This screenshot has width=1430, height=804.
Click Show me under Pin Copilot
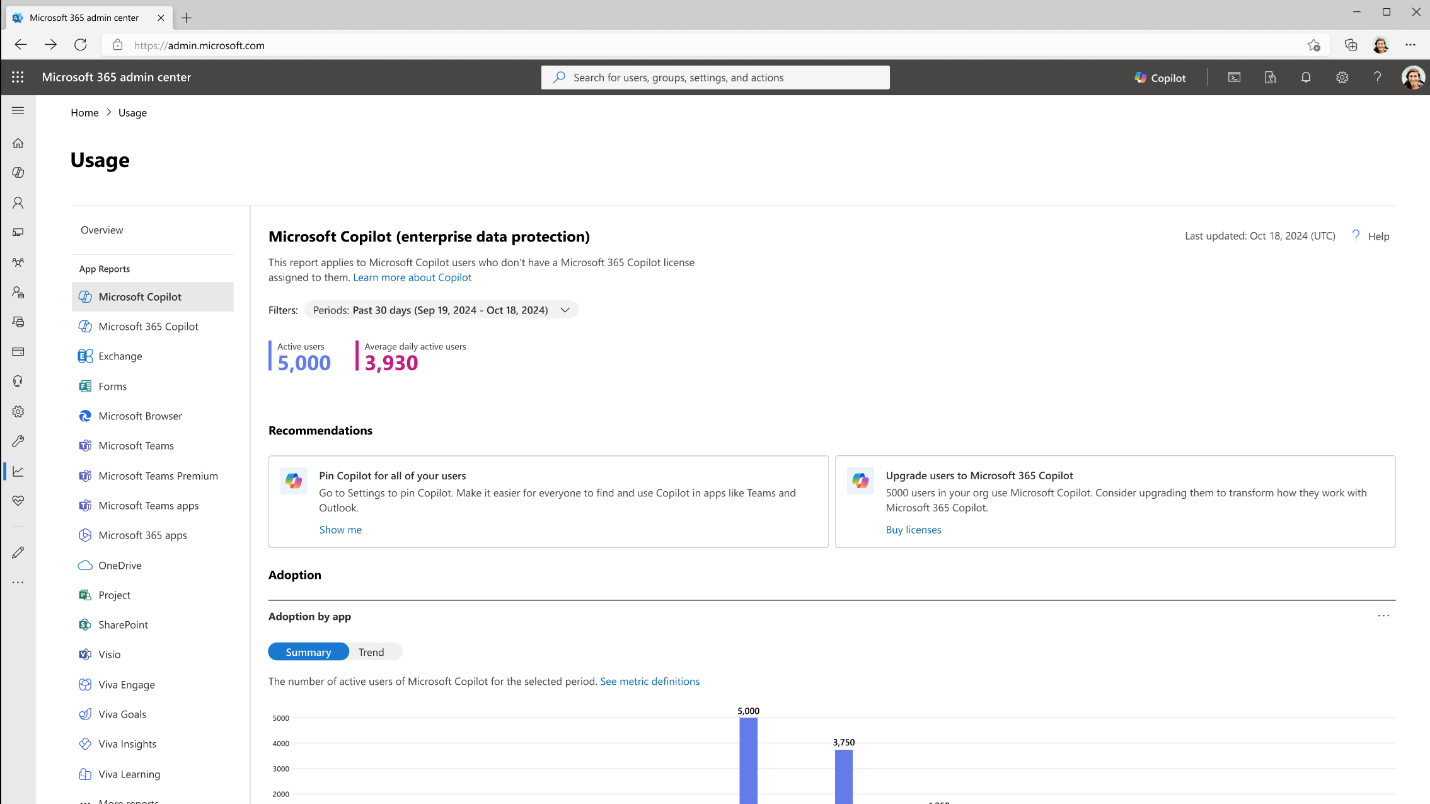click(340, 530)
